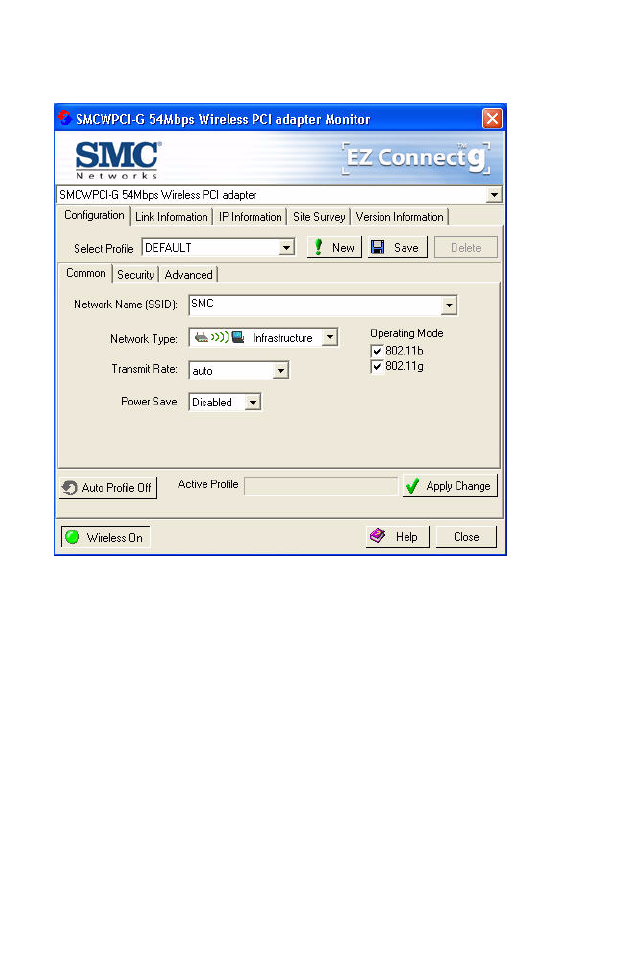Expand the Network Name SSID dropdown arrow
Viewport: 630px width, 972px height.
[x=449, y=305]
